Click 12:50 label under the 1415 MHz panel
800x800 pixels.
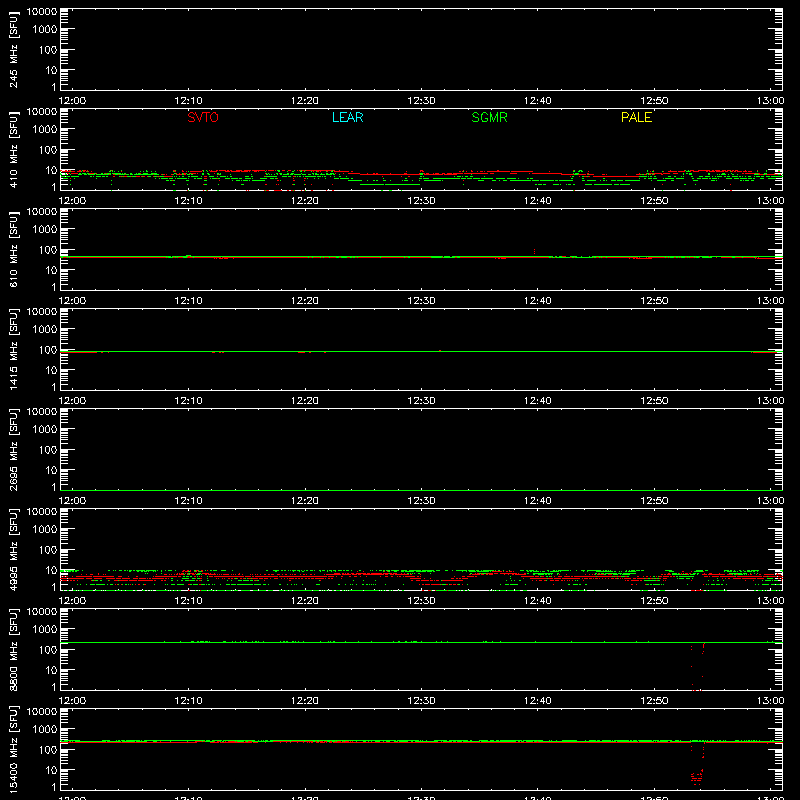pyautogui.click(x=654, y=401)
